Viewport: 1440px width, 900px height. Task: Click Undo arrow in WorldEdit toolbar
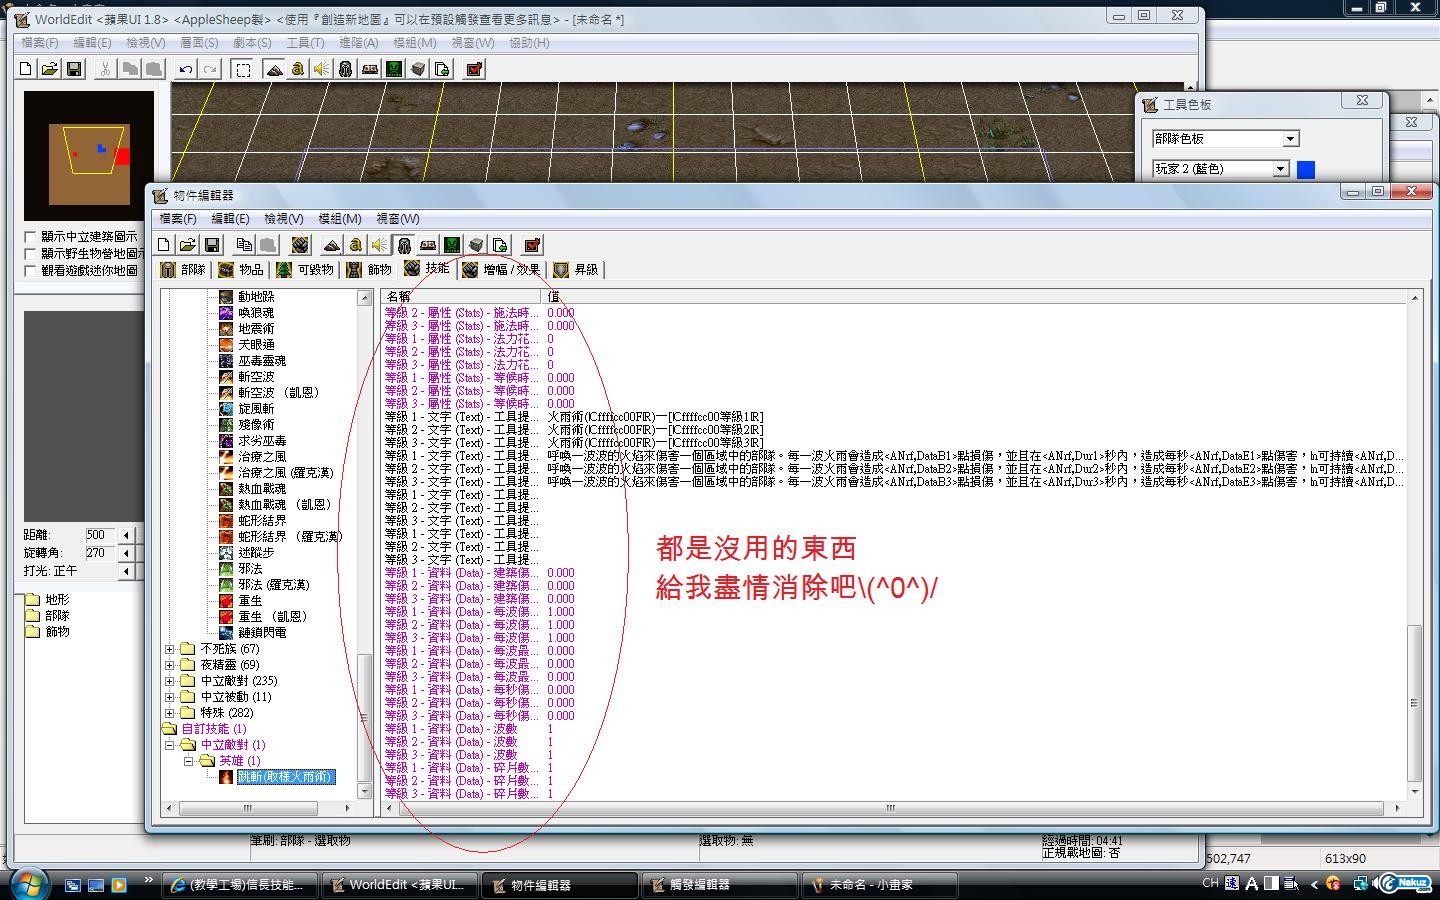coord(185,69)
